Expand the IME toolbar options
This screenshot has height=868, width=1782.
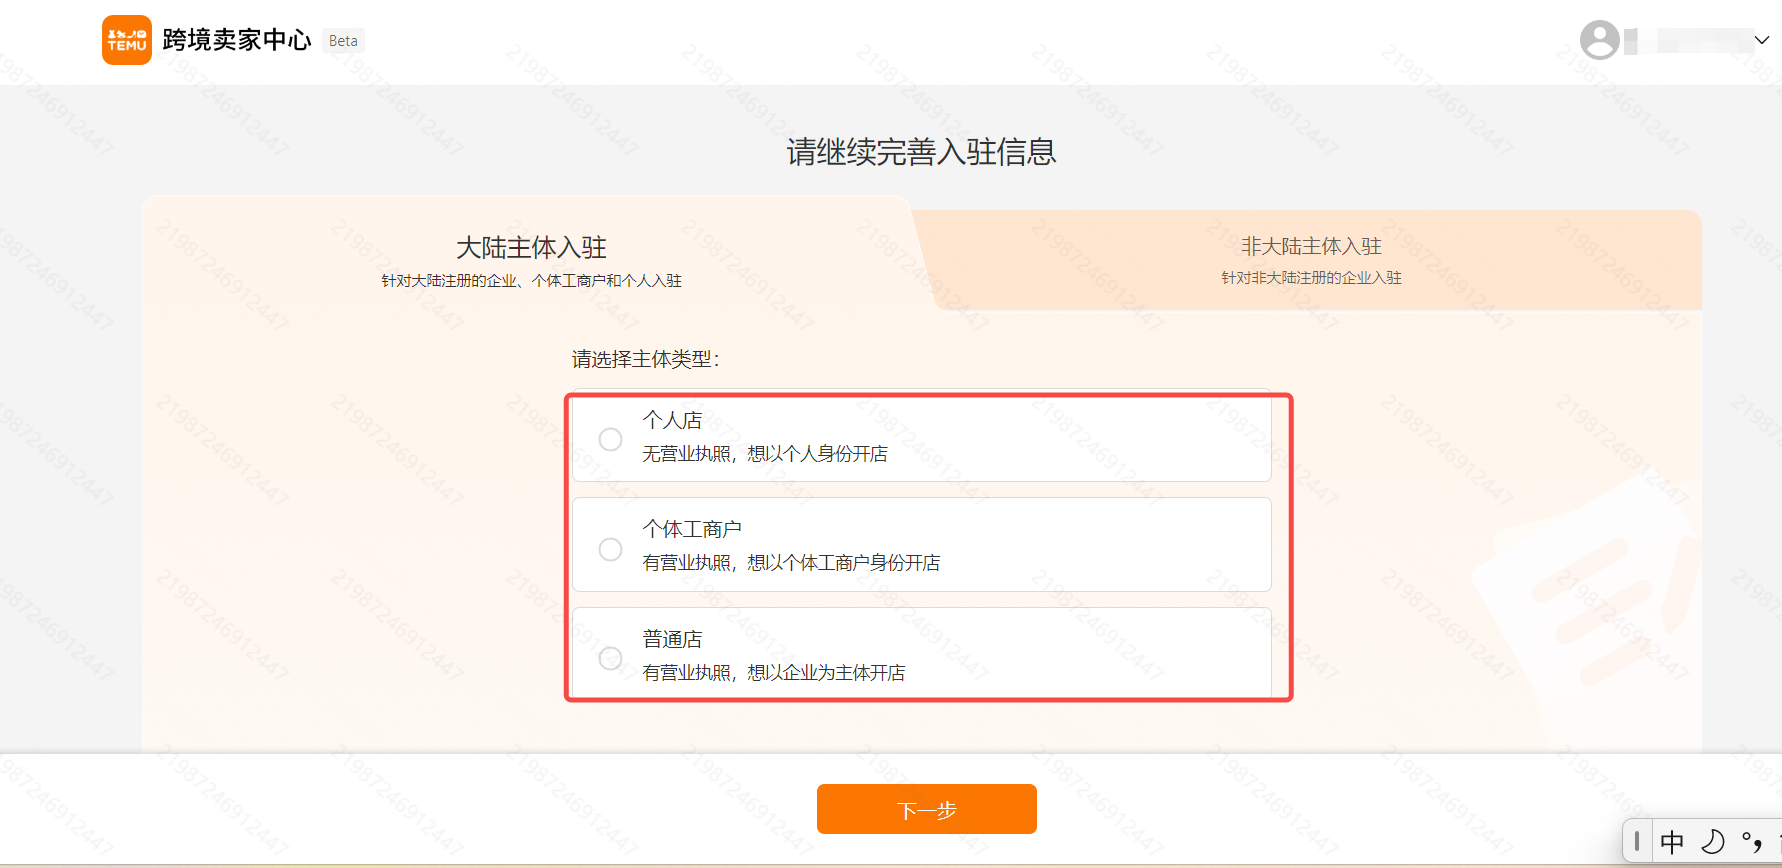[x=1776, y=841]
